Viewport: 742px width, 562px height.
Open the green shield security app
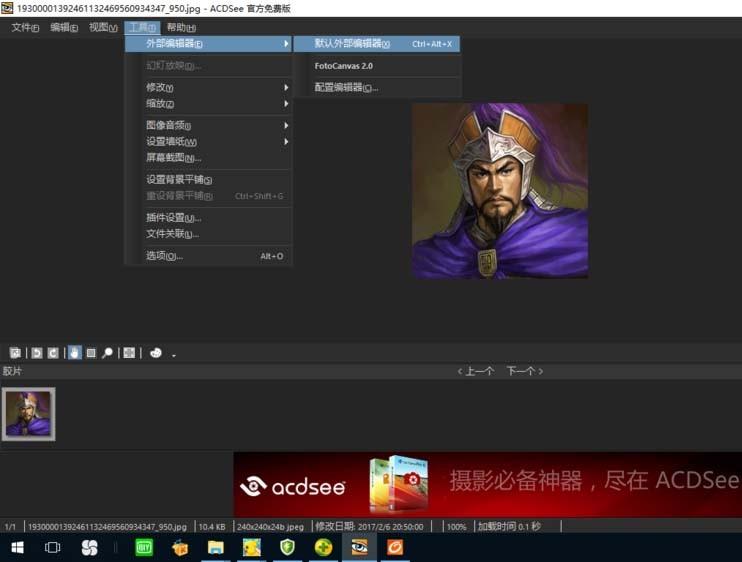287,548
